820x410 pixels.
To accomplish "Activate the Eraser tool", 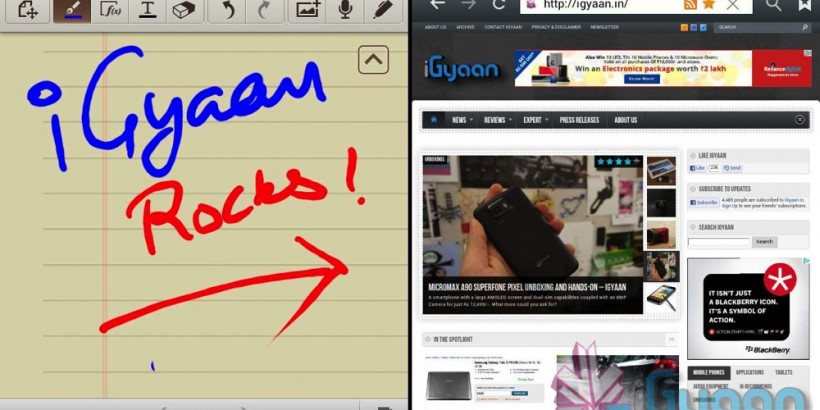I will [x=183, y=10].
